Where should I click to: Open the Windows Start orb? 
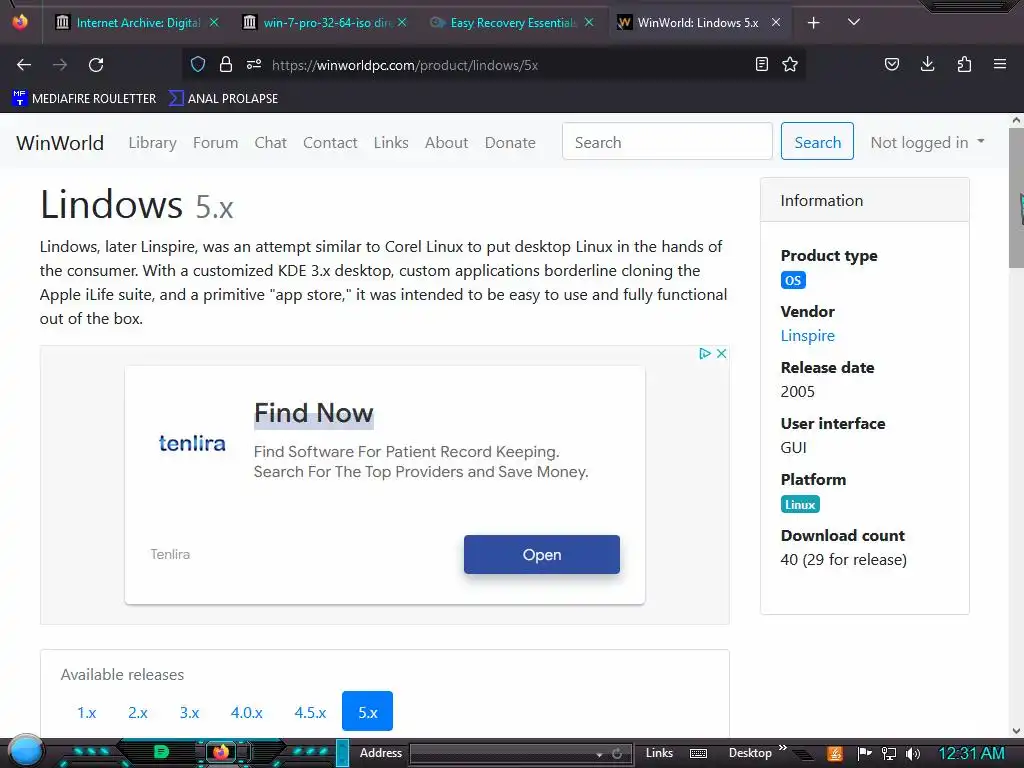pos(25,751)
